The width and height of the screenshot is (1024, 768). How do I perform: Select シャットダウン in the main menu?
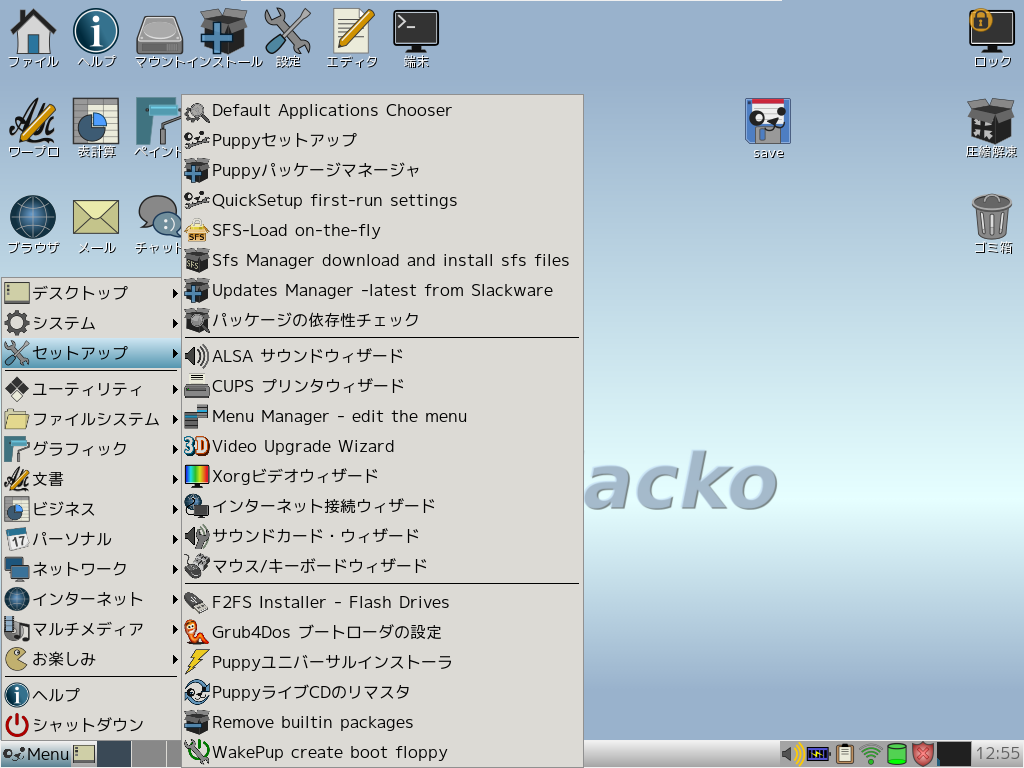coord(91,725)
